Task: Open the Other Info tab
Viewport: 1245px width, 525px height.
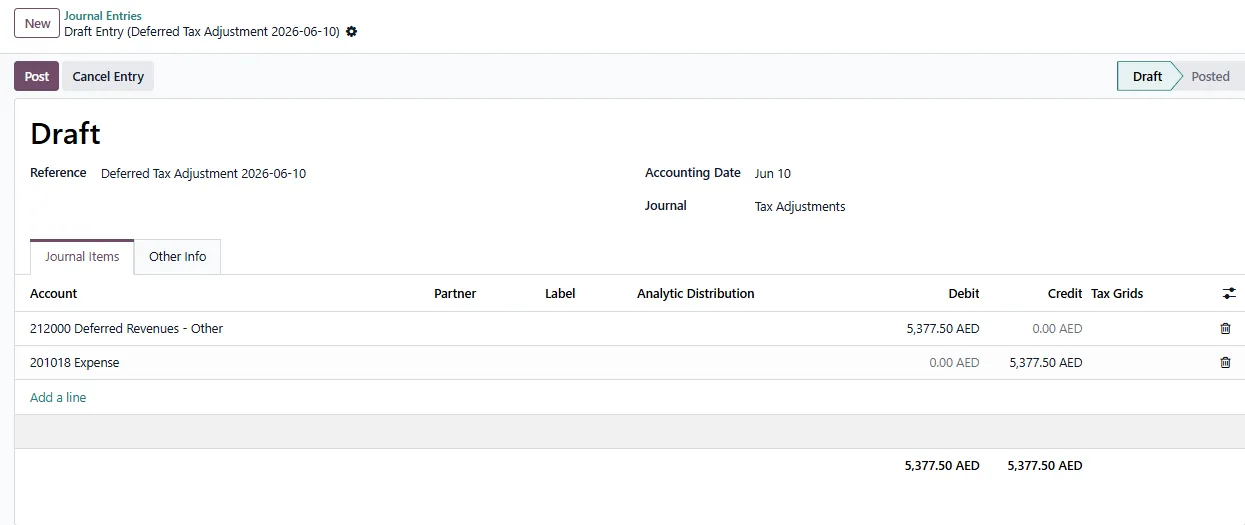Action: click(x=177, y=256)
